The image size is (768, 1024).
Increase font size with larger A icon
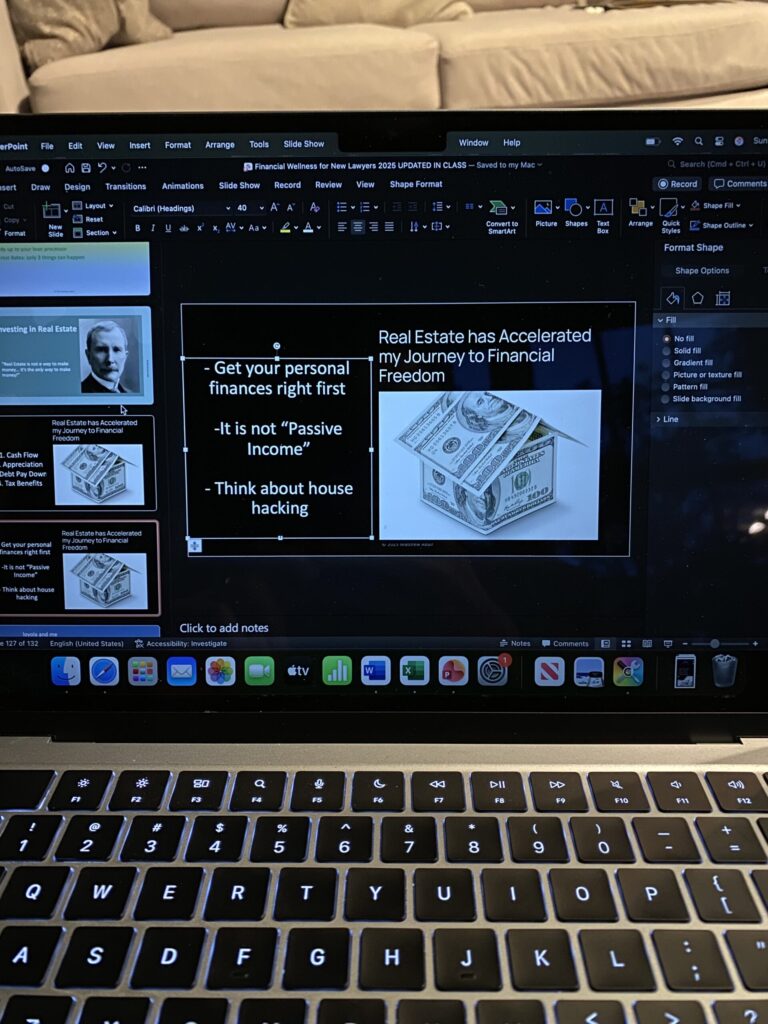[x=274, y=208]
